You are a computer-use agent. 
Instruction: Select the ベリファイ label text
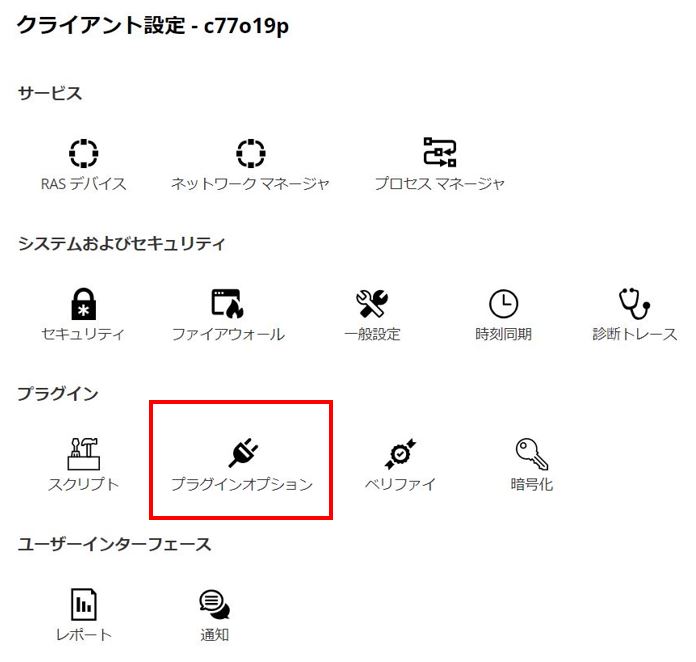pos(400,484)
